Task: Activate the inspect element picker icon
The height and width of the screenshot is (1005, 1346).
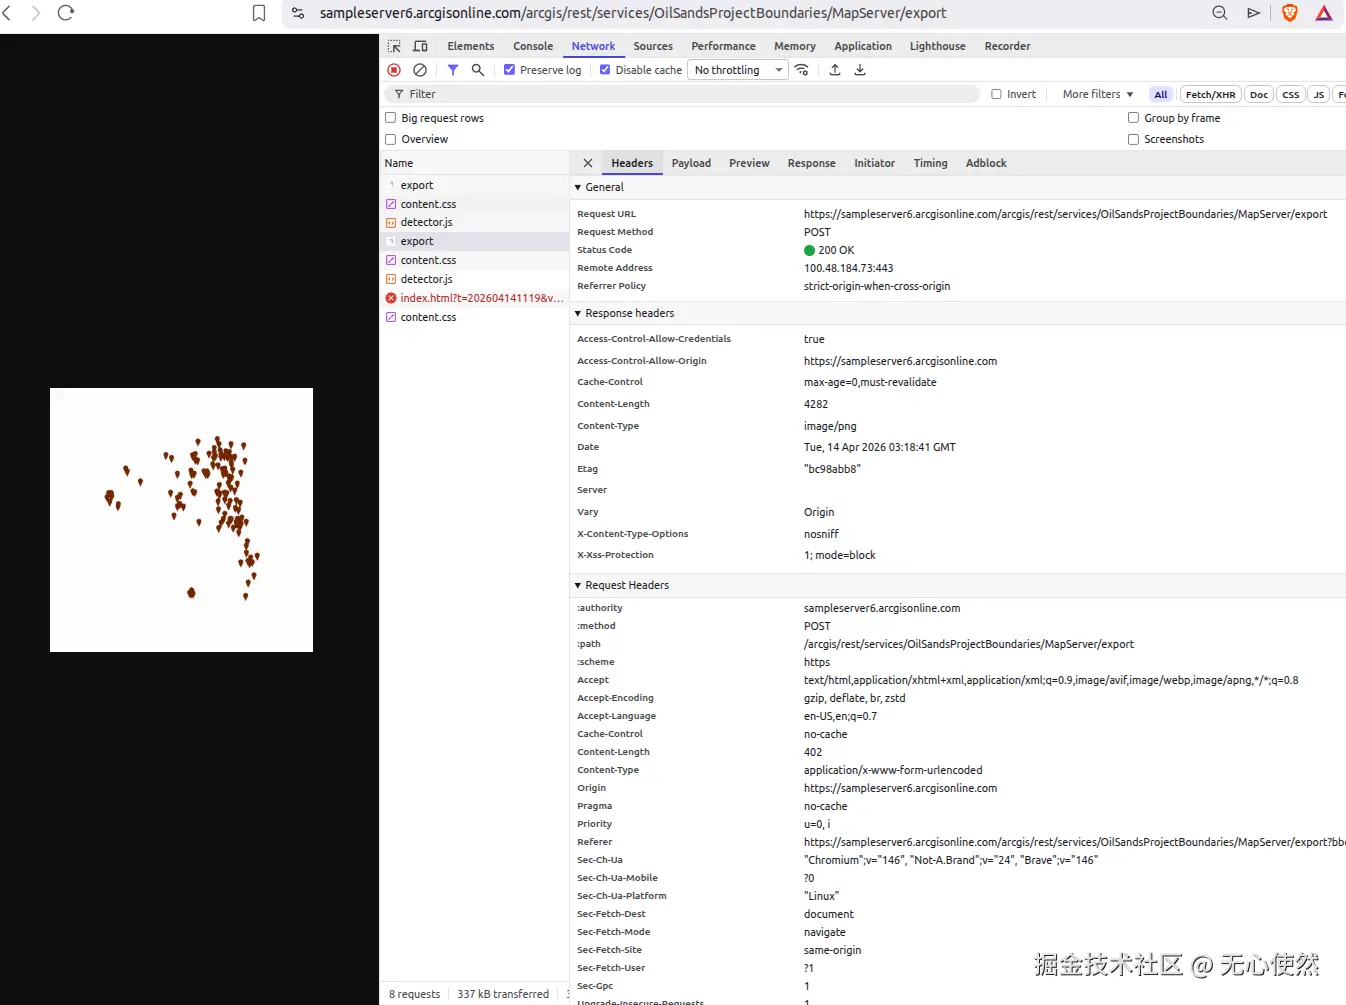Action: (x=394, y=46)
